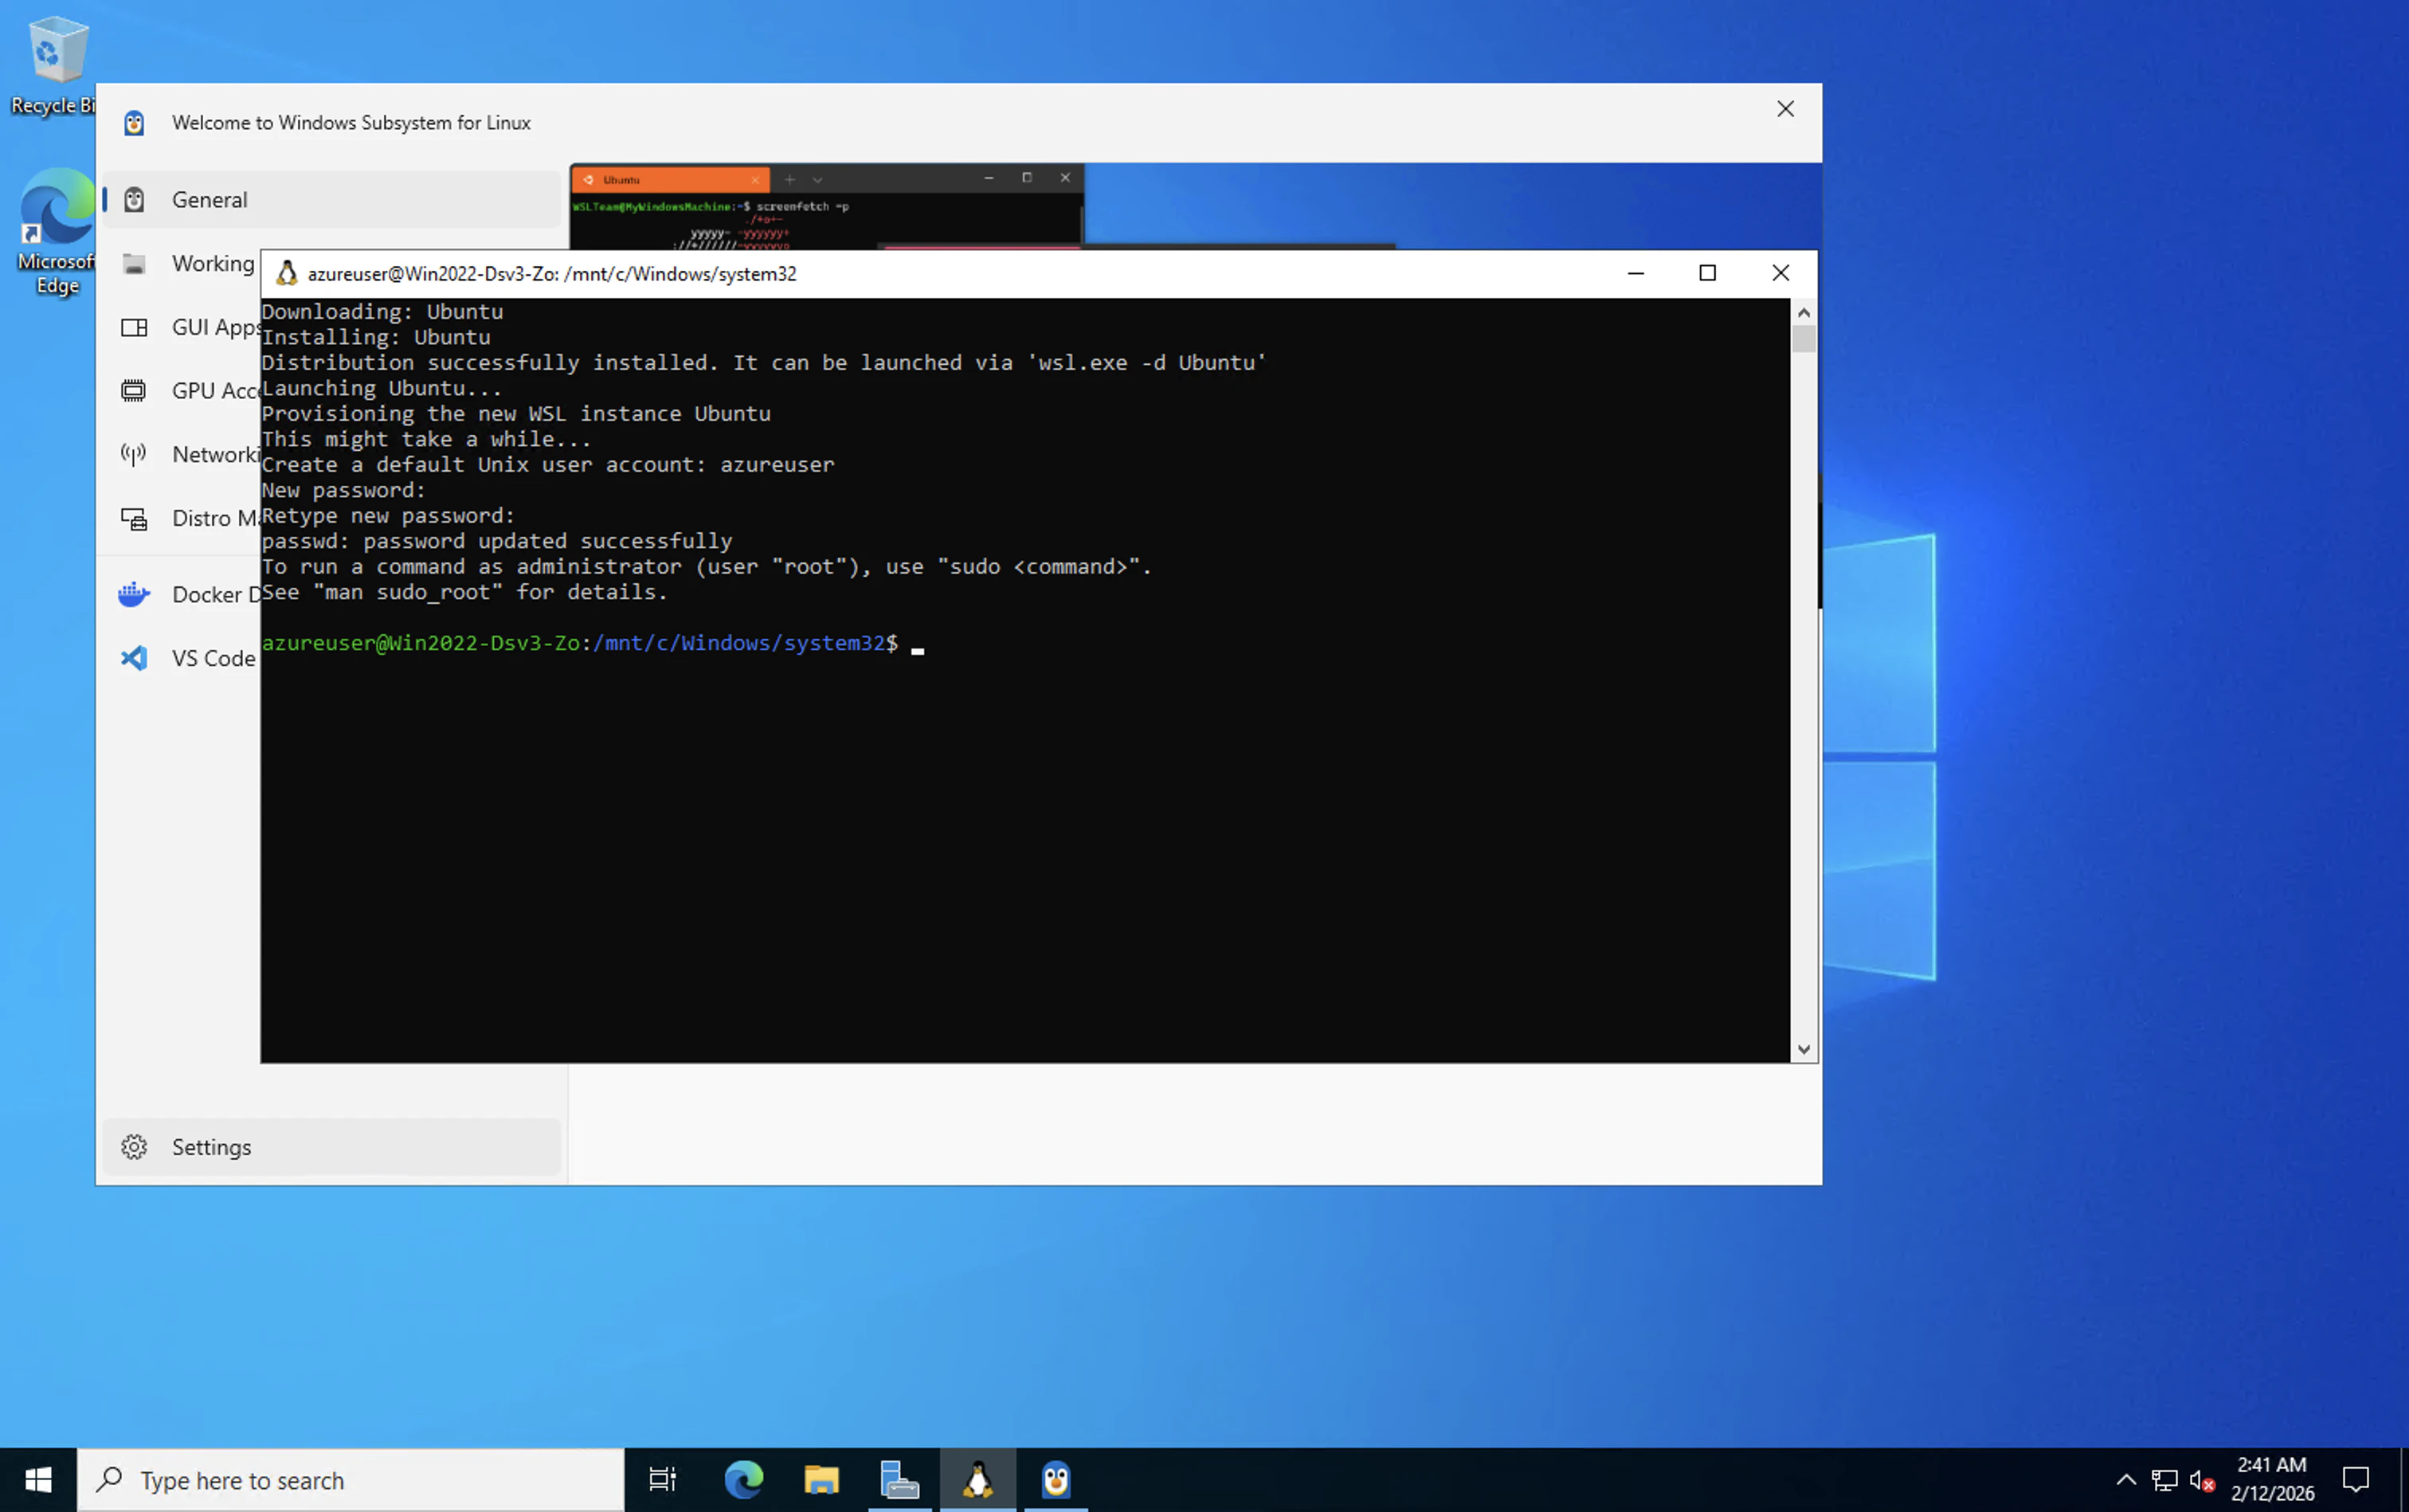Open the Docker Desktop sidebar entry
The width and height of the screenshot is (2409, 1512).
click(182, 594)
